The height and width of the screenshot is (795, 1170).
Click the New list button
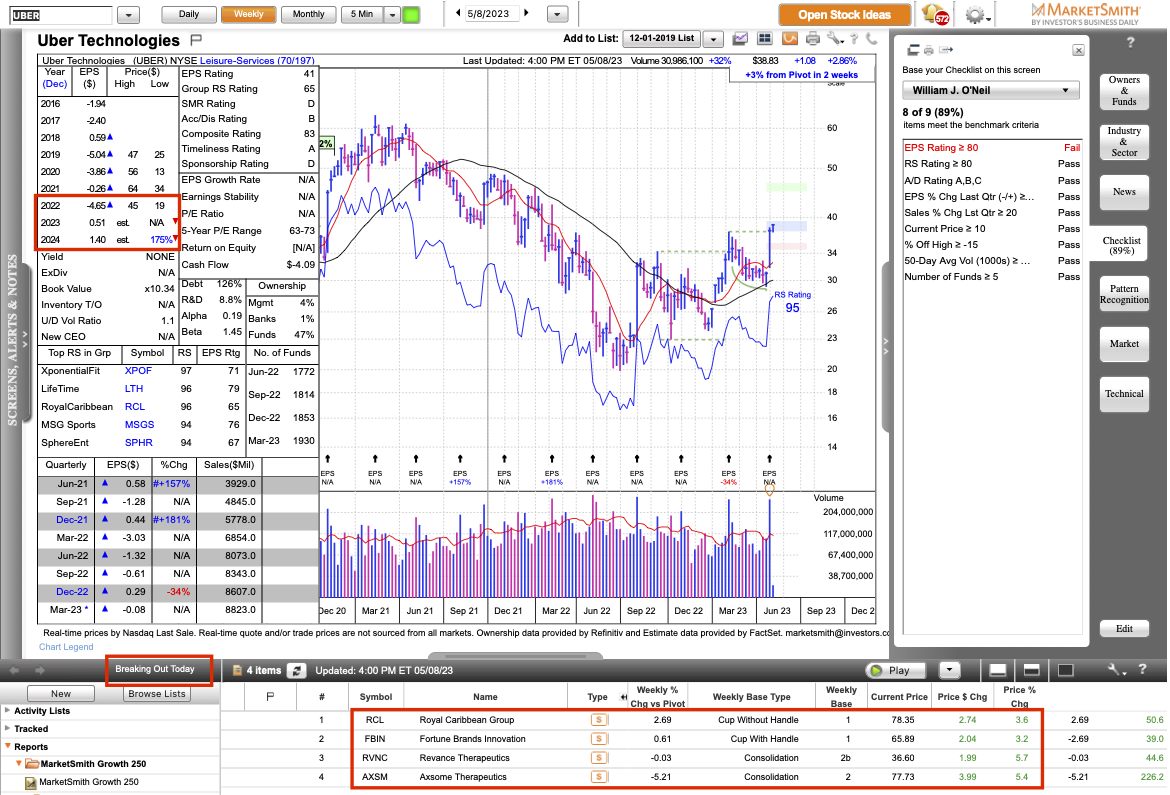(x=61, y=694)
